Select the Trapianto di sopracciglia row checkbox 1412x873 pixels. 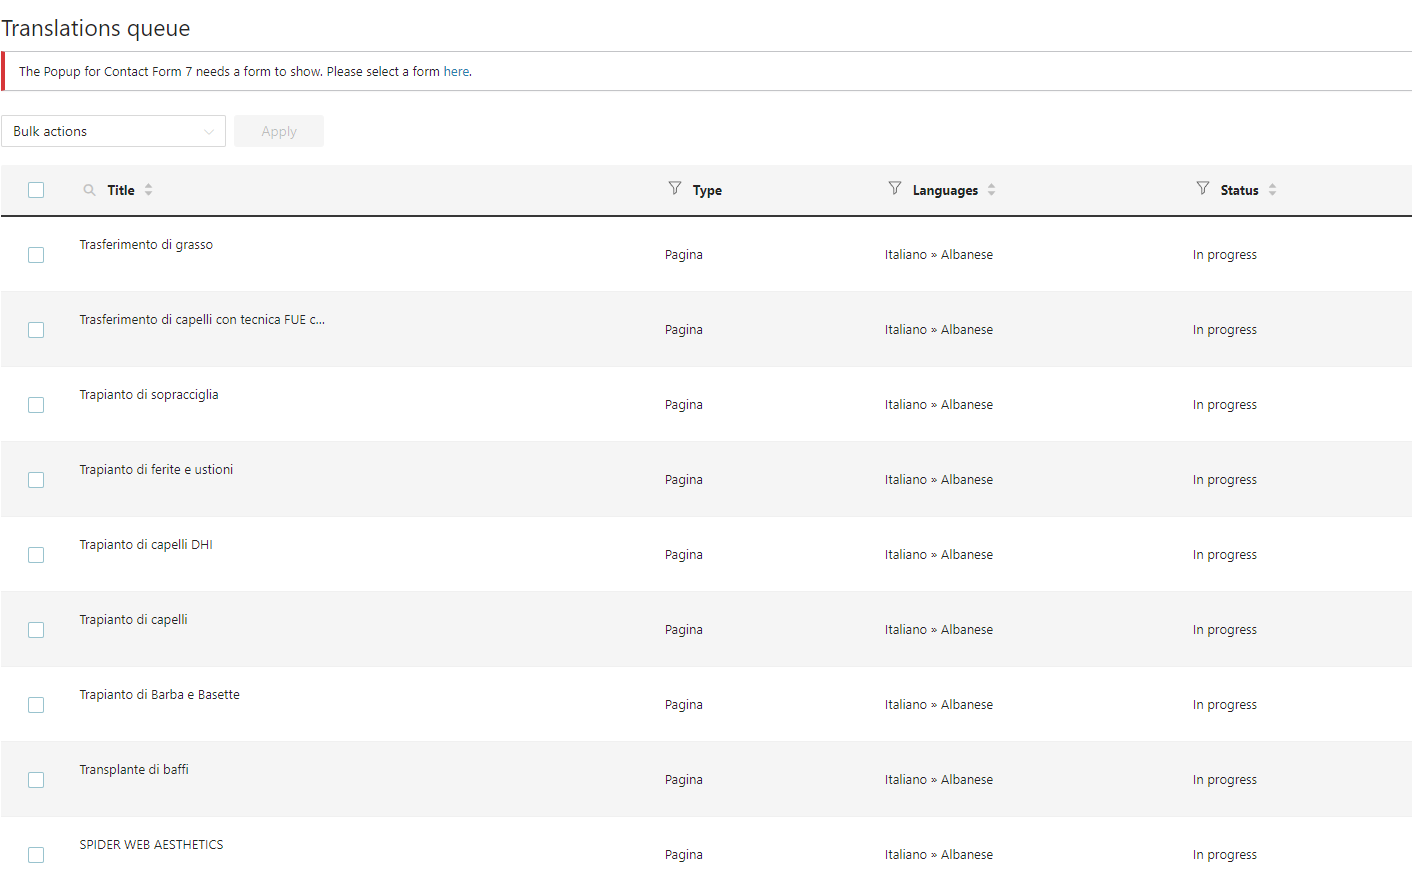(36, 405)
